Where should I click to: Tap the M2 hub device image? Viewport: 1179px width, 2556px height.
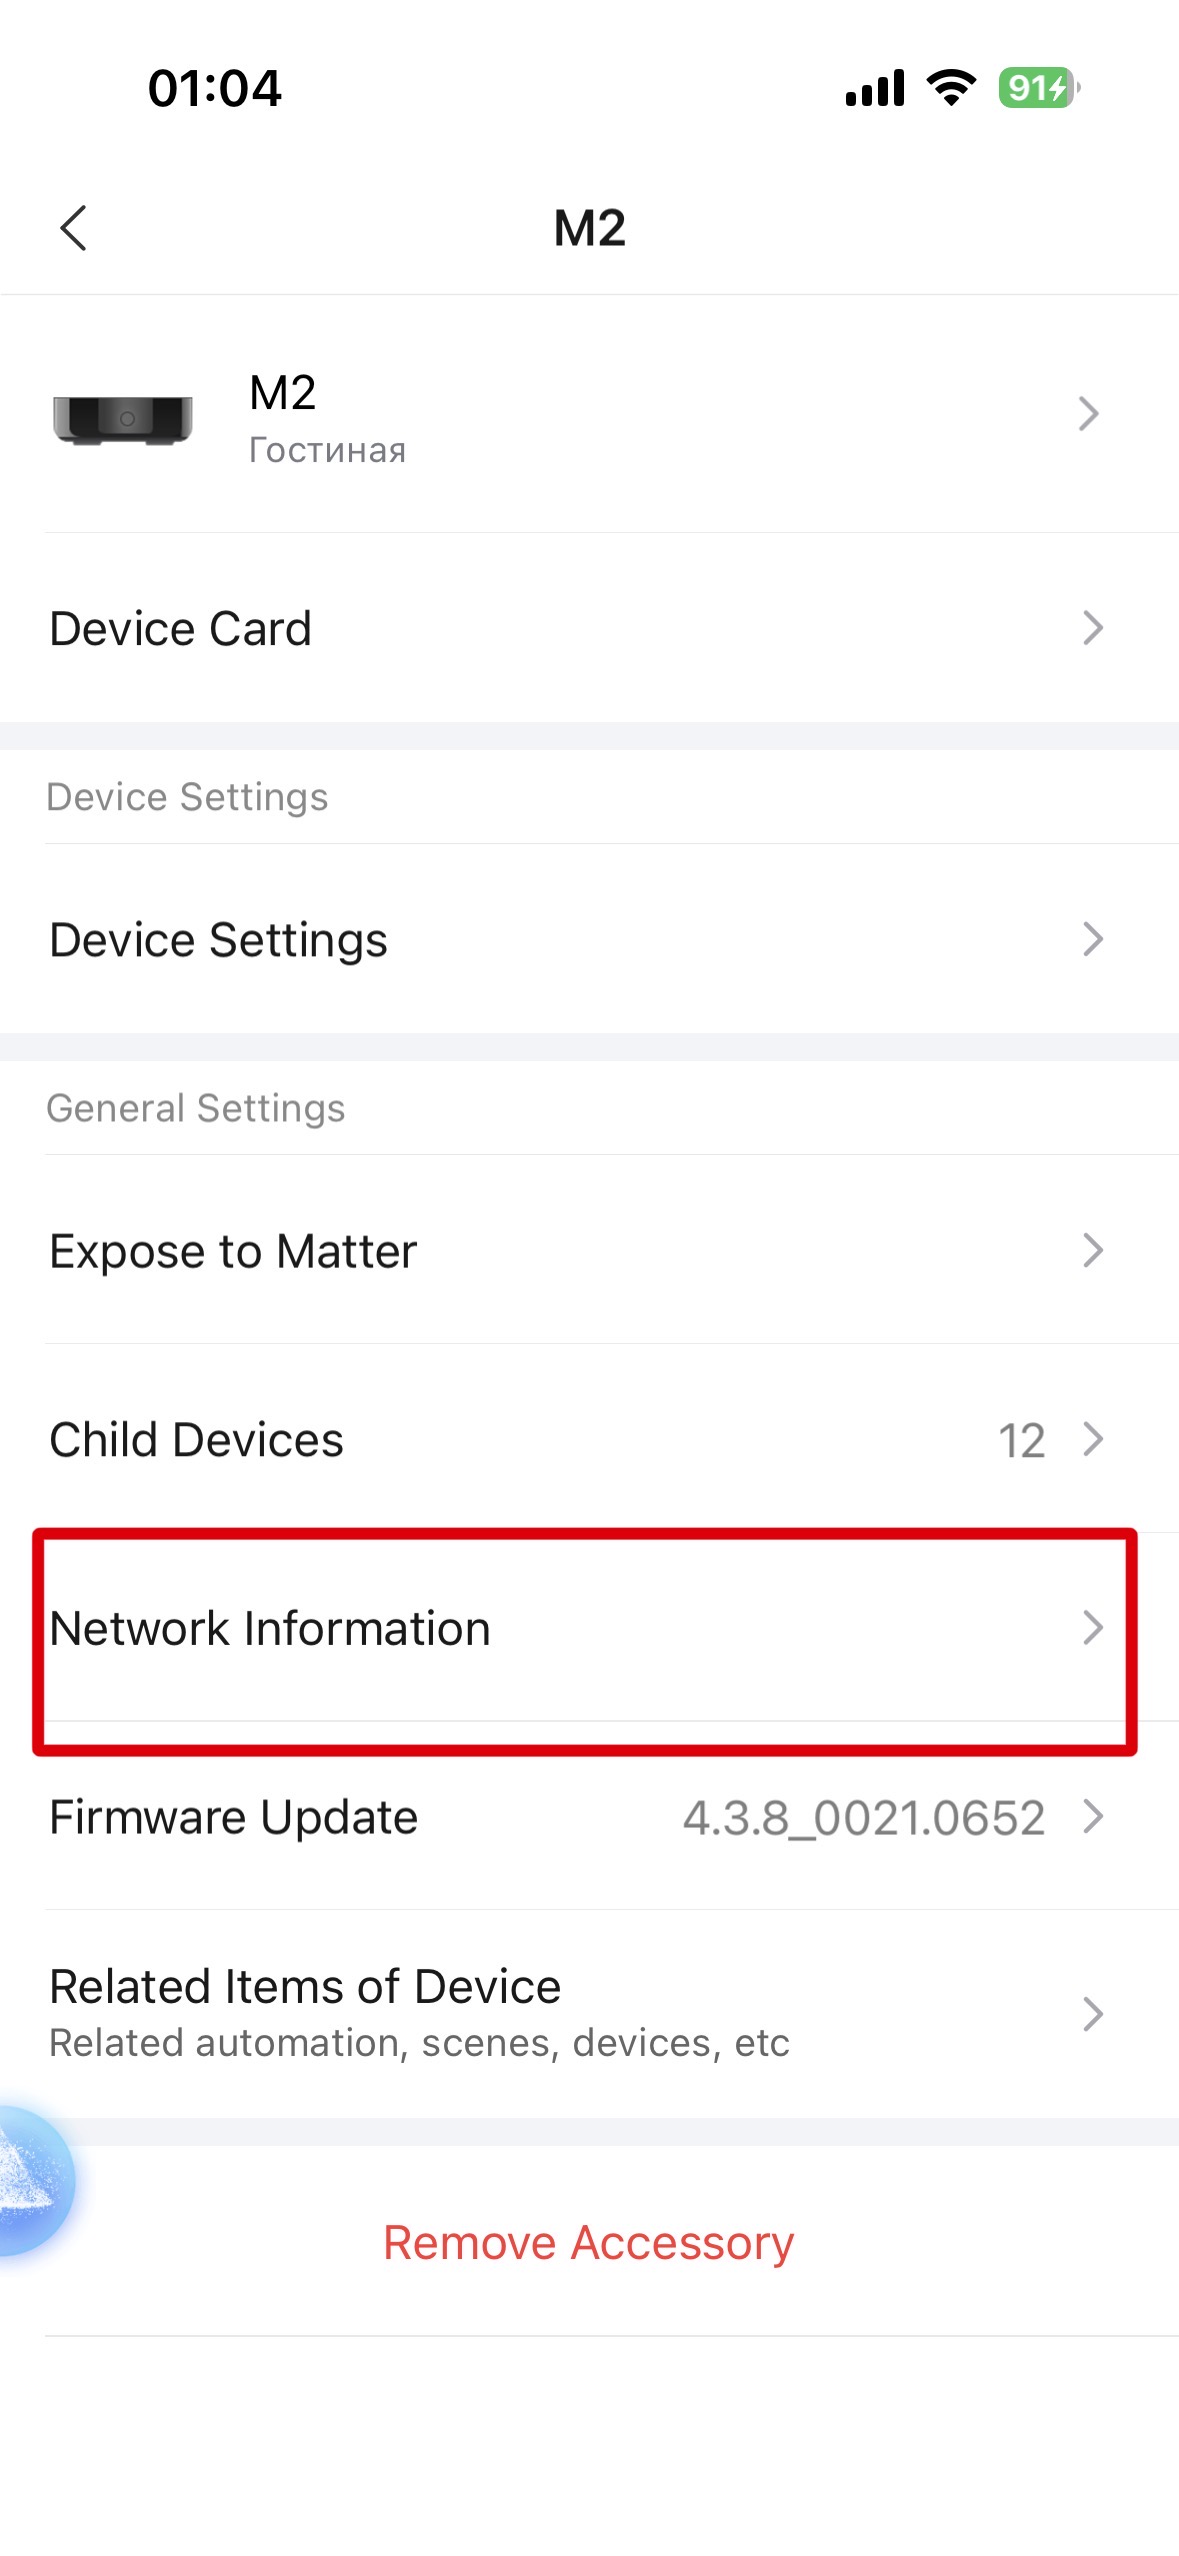(x=123, y=418)
